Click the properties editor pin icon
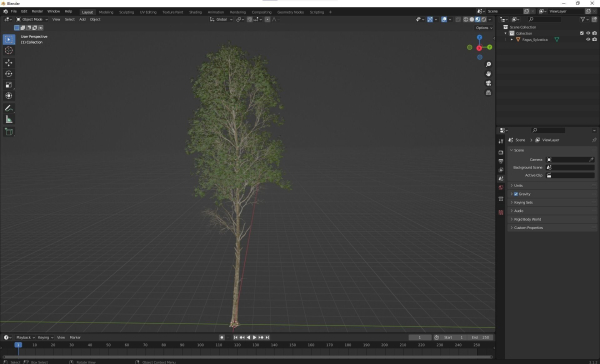This screenshot has width=600, height=364. point(594,140)
